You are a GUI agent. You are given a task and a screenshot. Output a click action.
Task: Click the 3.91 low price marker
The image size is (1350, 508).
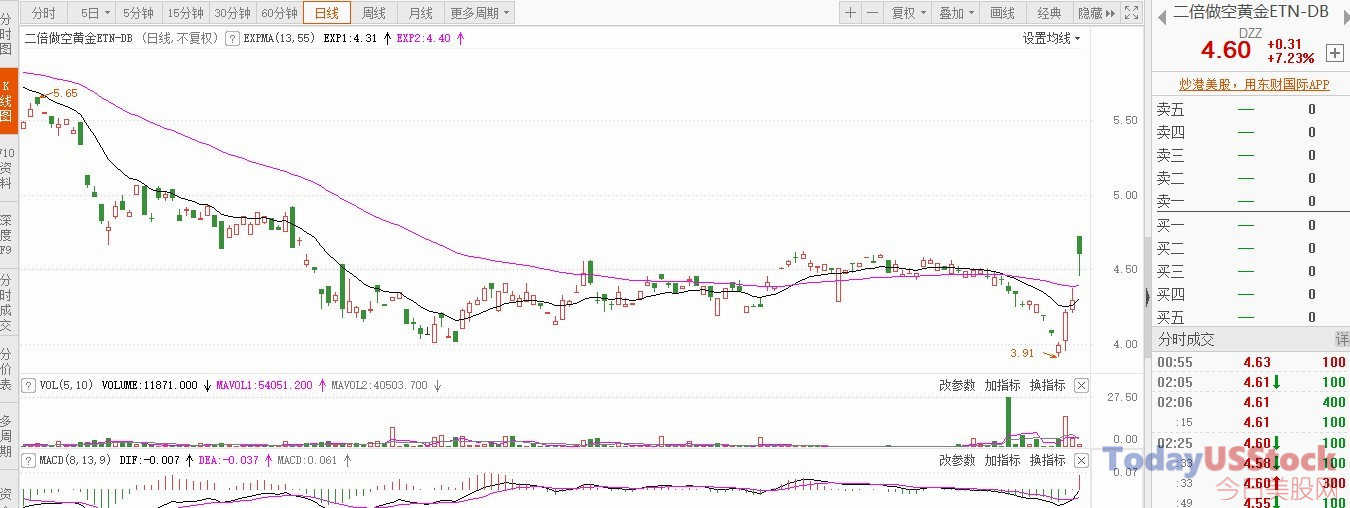[x=1022, y=353]
